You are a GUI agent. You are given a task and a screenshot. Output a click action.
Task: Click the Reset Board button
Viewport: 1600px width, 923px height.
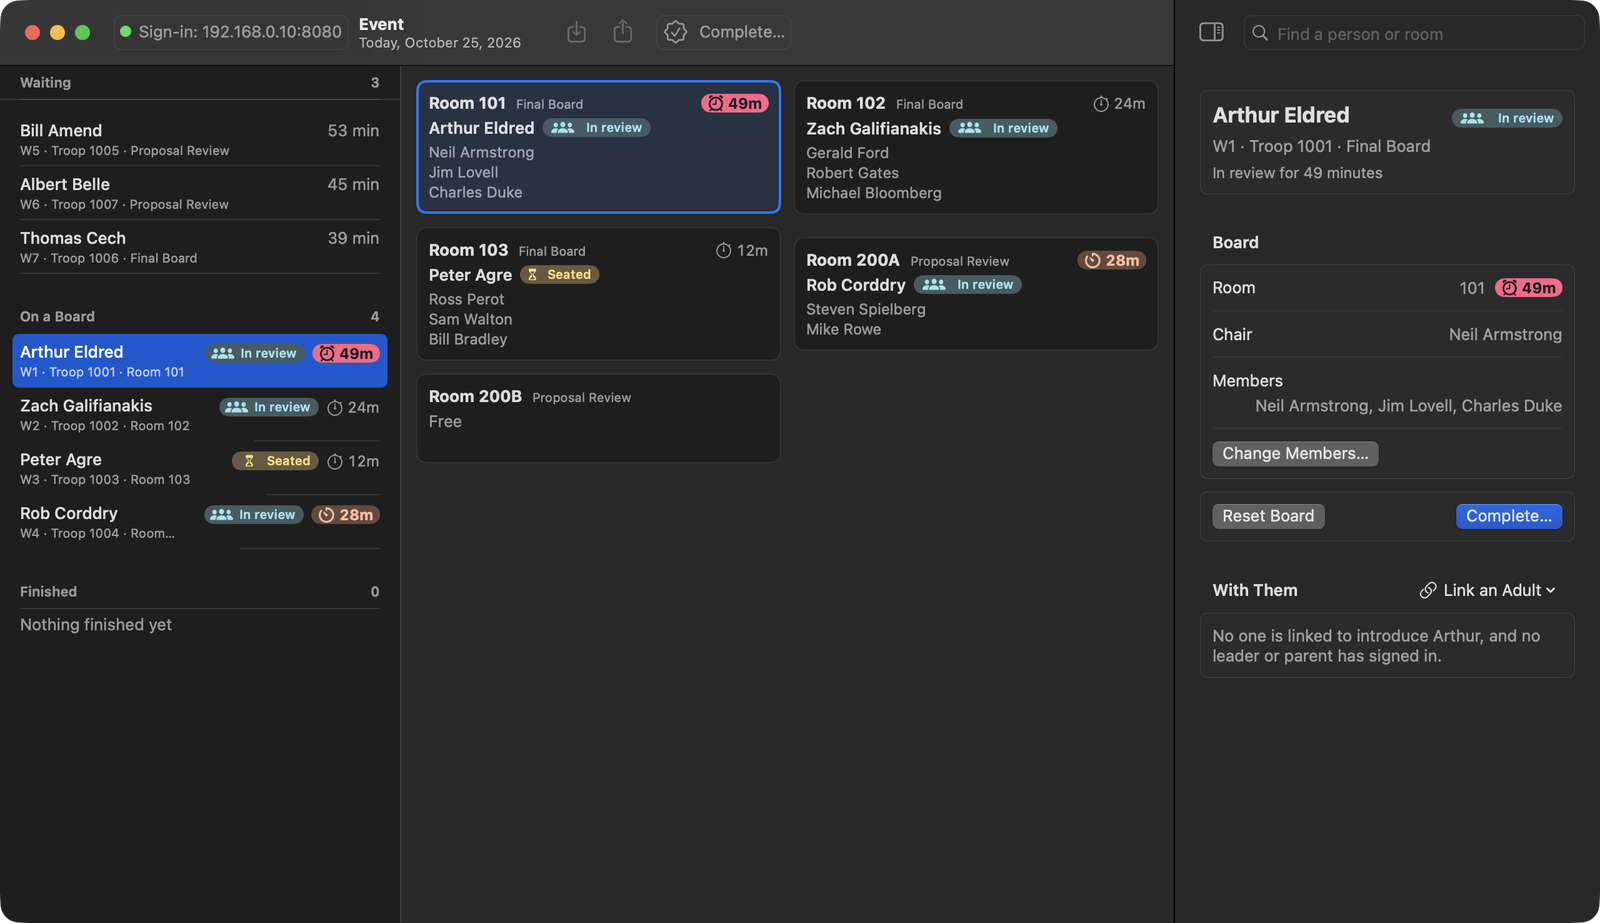[x=1268, y=516]
